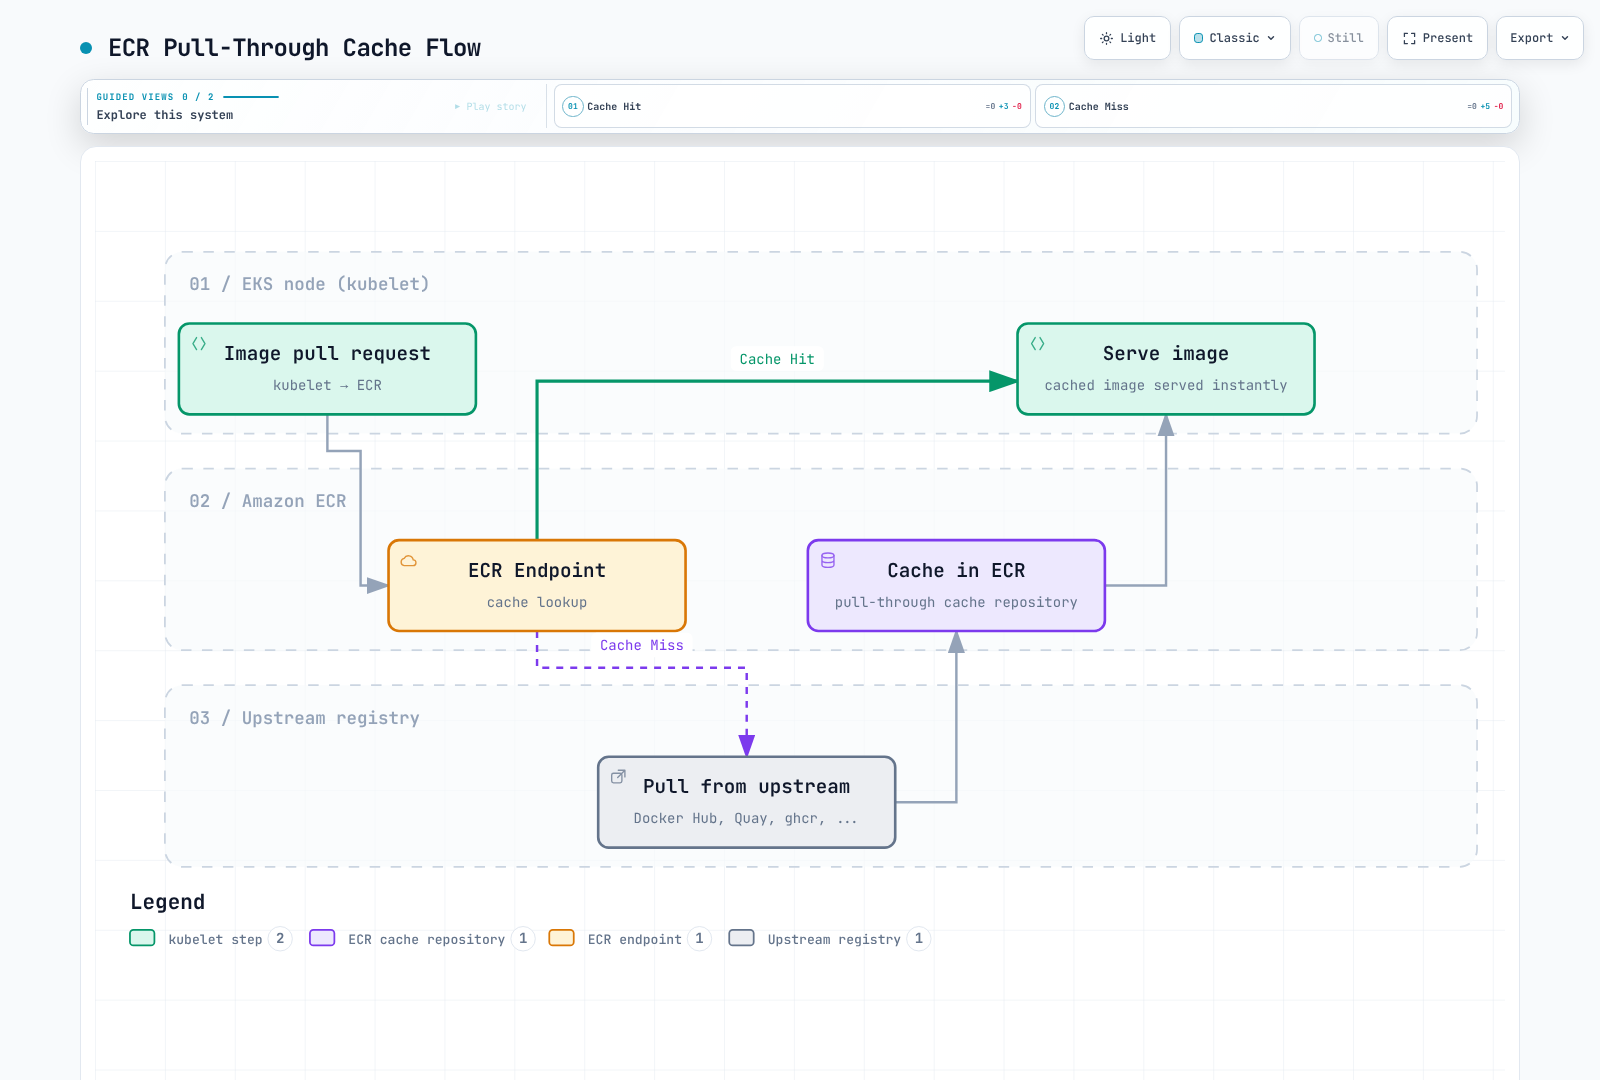Image resolution: width=1600 pixels, height=1080 pixels.
Task: Click the Legend heading
Action: (167, 902)
